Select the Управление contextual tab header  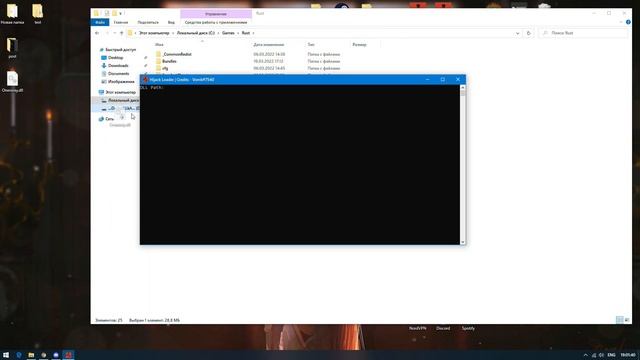point(216,14)
